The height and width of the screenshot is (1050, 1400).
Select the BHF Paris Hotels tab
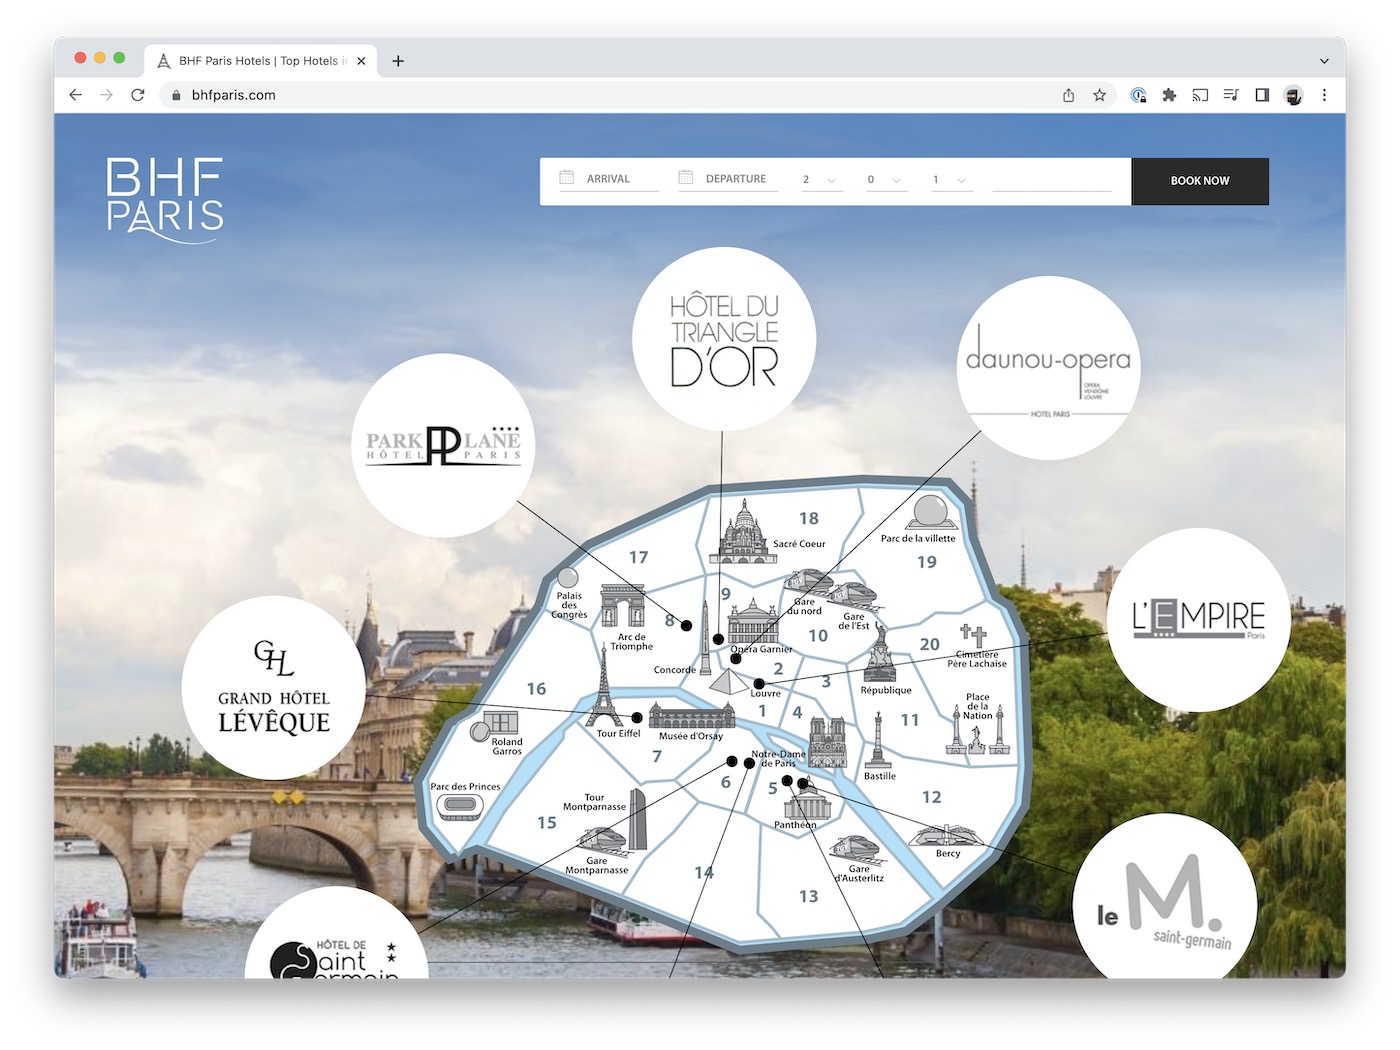pyautogui.click(x=260, y=61)
